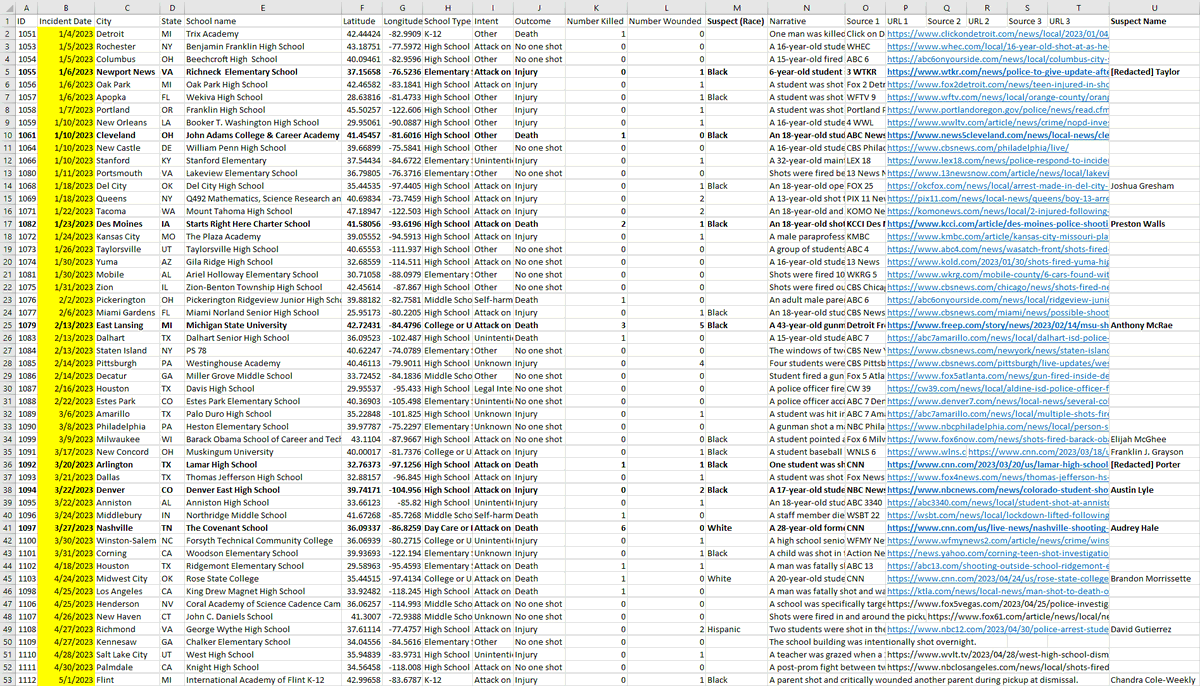The image size is (1200, 686).
Task: Select The Covenant School cell
Action: (263, 529)
